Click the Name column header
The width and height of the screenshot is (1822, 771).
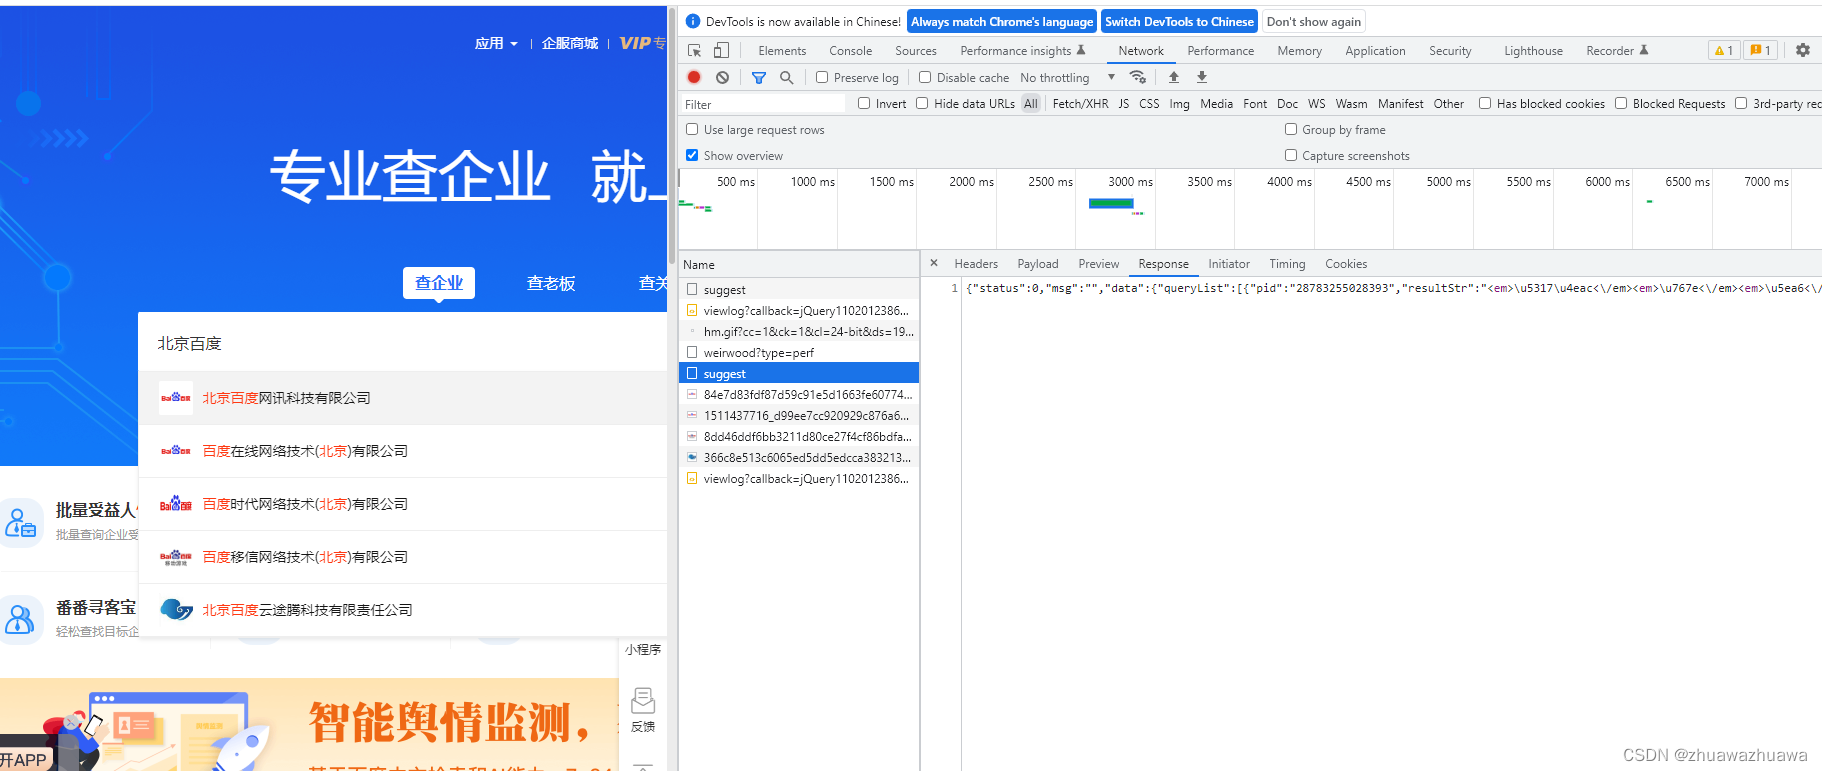tap(799, 264)
